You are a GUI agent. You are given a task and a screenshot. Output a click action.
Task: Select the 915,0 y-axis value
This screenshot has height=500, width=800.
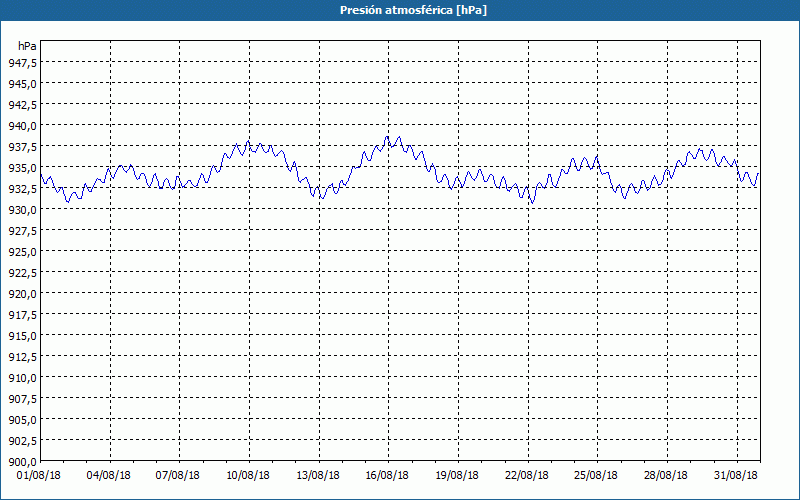22,335
